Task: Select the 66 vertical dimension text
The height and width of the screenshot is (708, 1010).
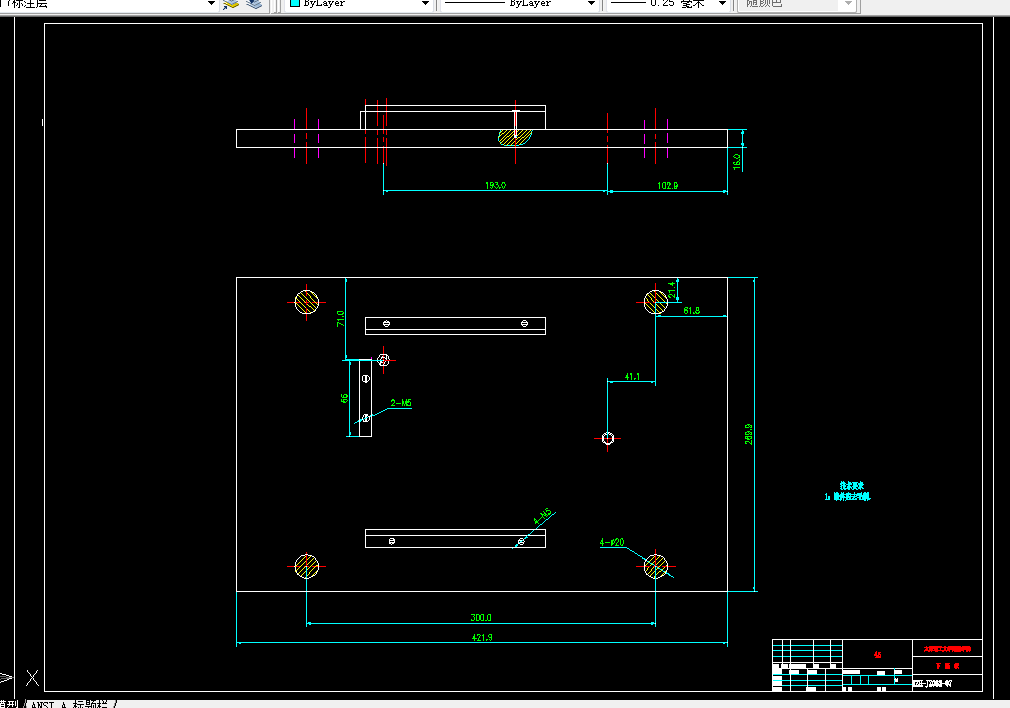Action: click(x=344, y=398)
